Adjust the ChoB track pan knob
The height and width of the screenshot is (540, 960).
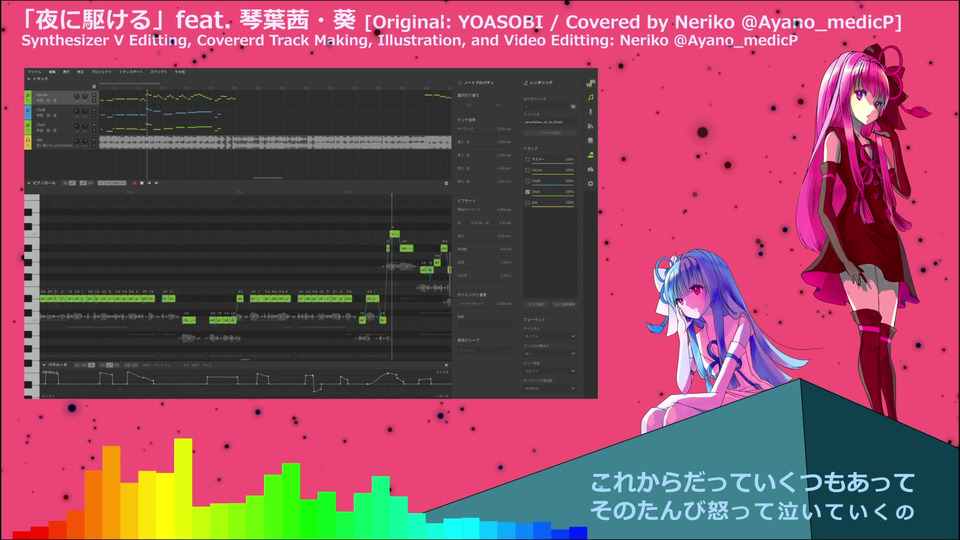coord(85,111)
